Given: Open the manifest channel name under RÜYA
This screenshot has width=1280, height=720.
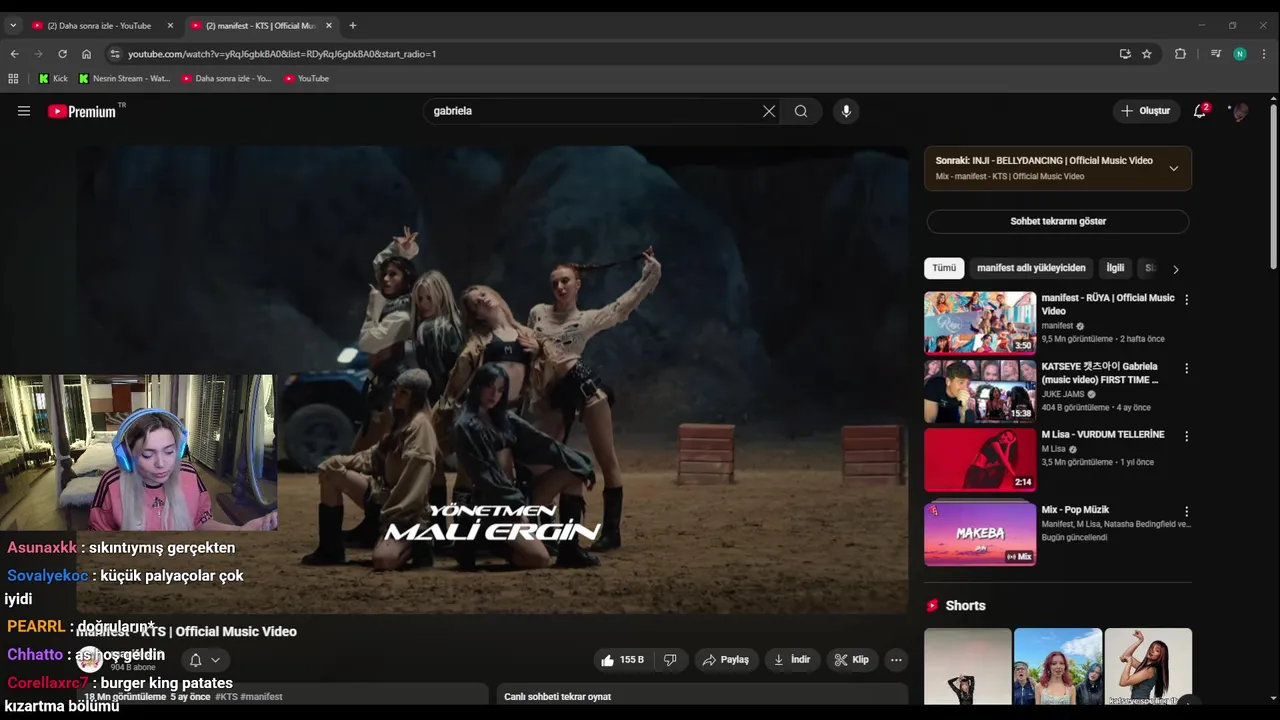Looking at the screenshot, I should coord(1057,326).
